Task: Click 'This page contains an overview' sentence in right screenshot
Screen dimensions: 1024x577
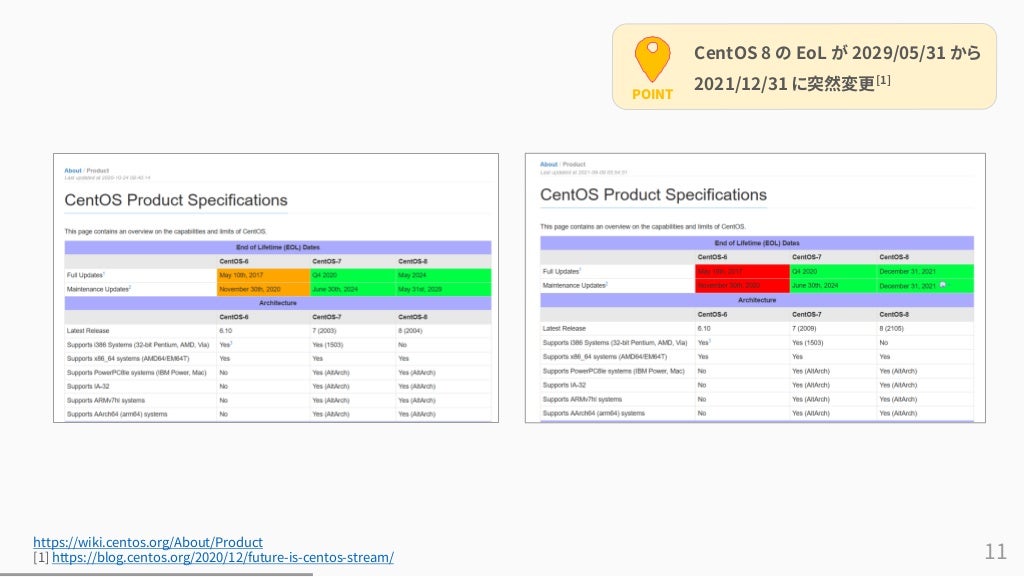Action: coord(643,226)
